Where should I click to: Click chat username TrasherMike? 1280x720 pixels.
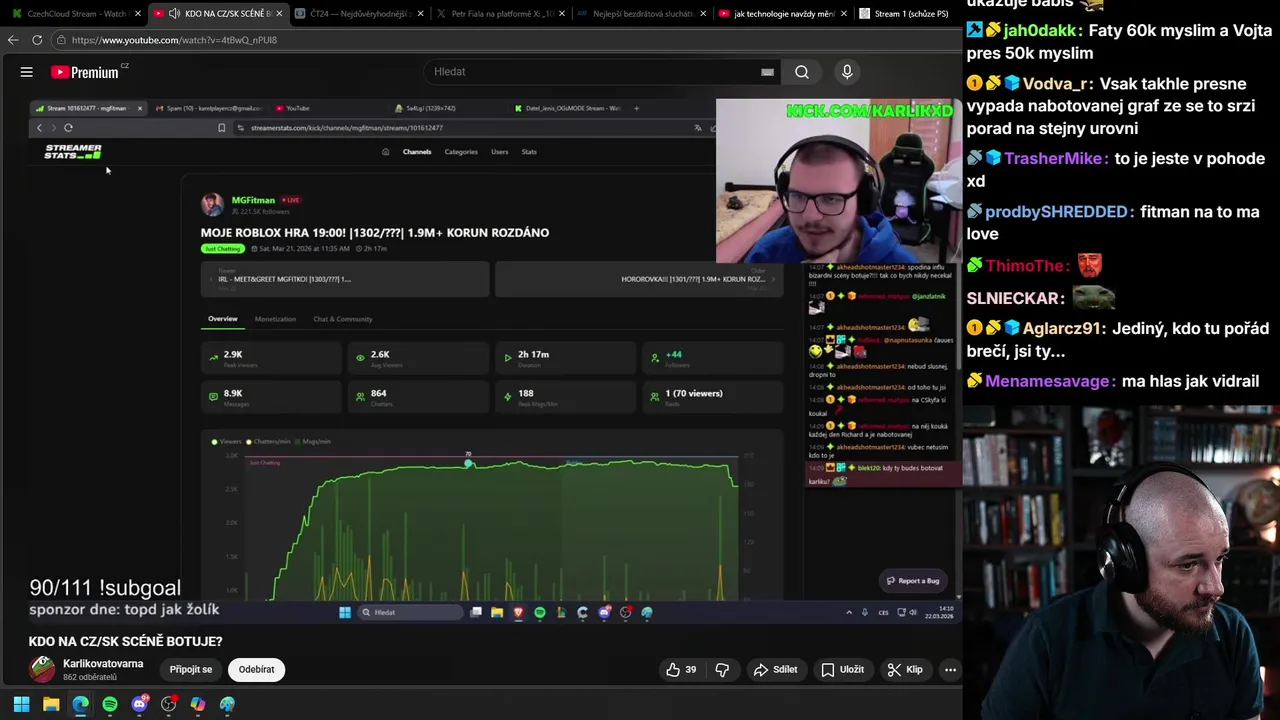(x=1053, y=159)
